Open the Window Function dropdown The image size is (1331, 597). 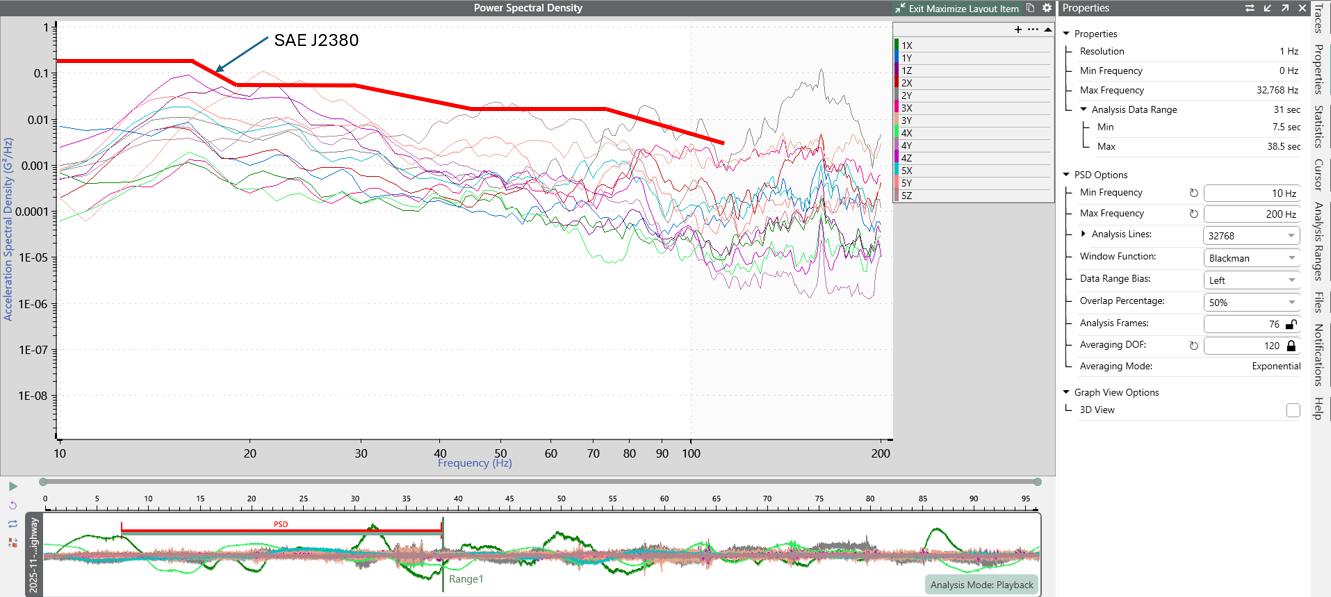tap(1251, 258)
